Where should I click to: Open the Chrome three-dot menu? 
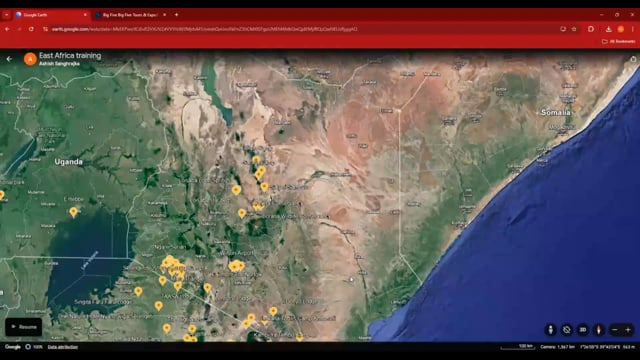[633, 29]
